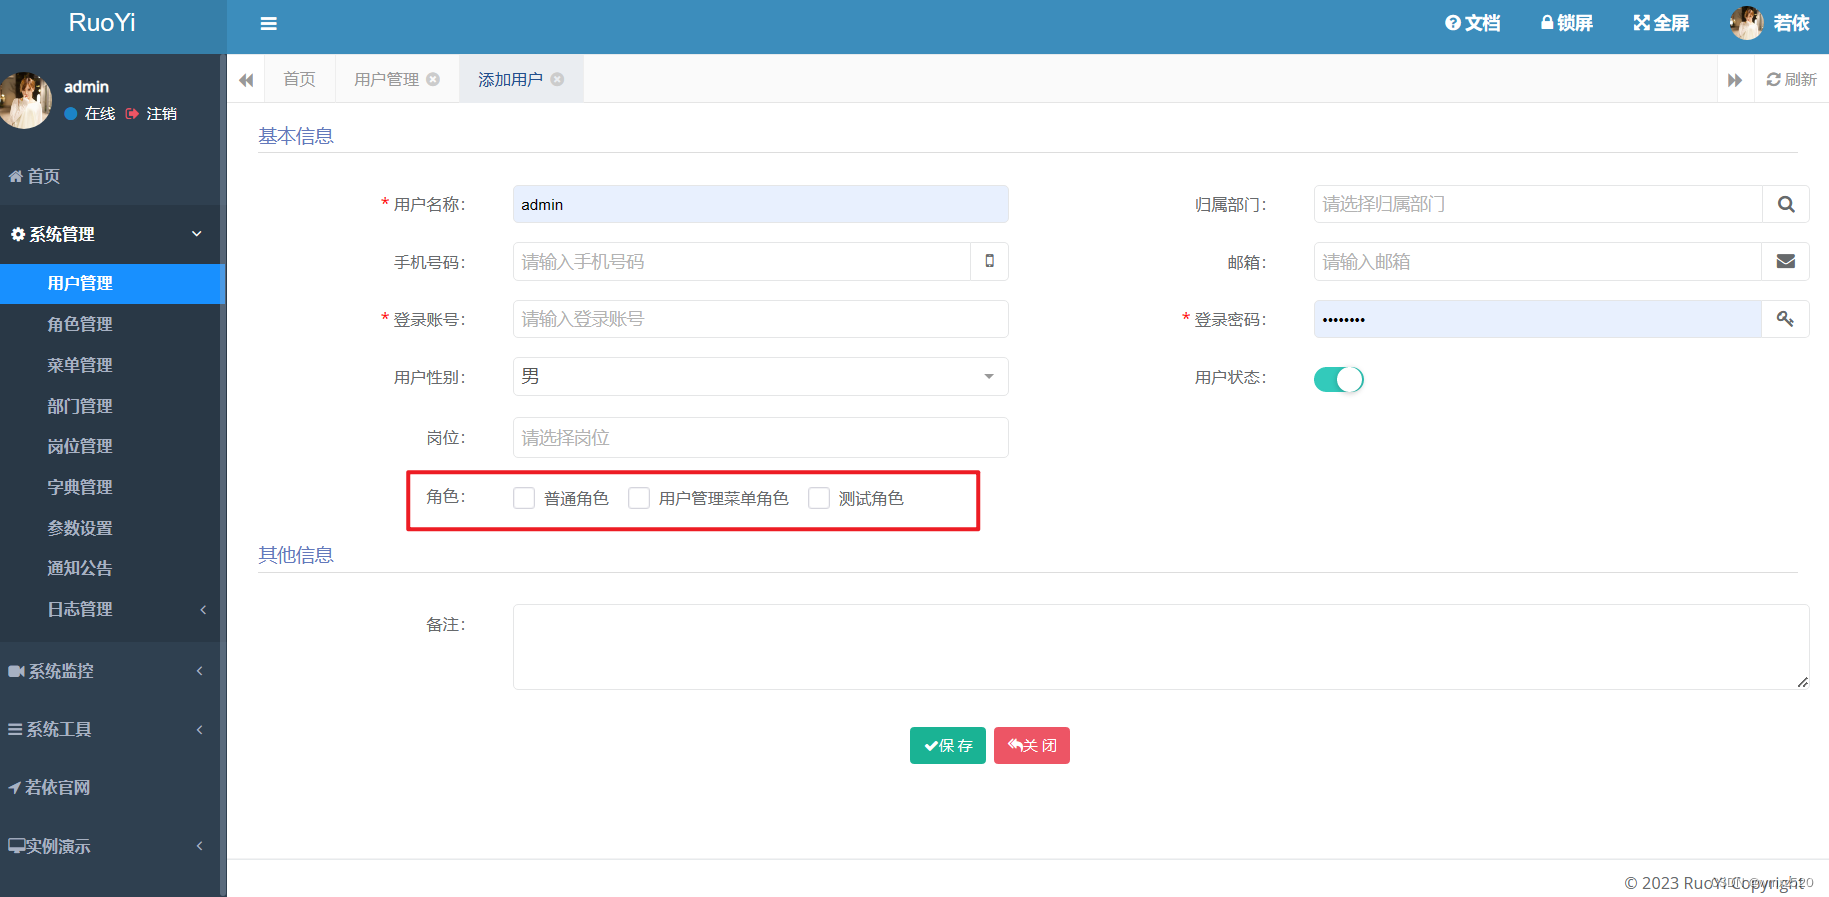Open 用户管理 in sidebar
Screen dimensions: 1829x897
pos(111,283)
